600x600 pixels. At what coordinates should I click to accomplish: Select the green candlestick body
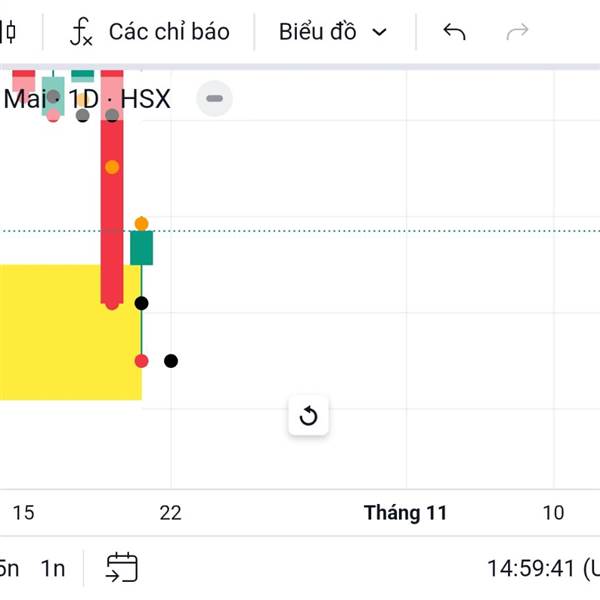pyautogui.click(x=141, y=248)
